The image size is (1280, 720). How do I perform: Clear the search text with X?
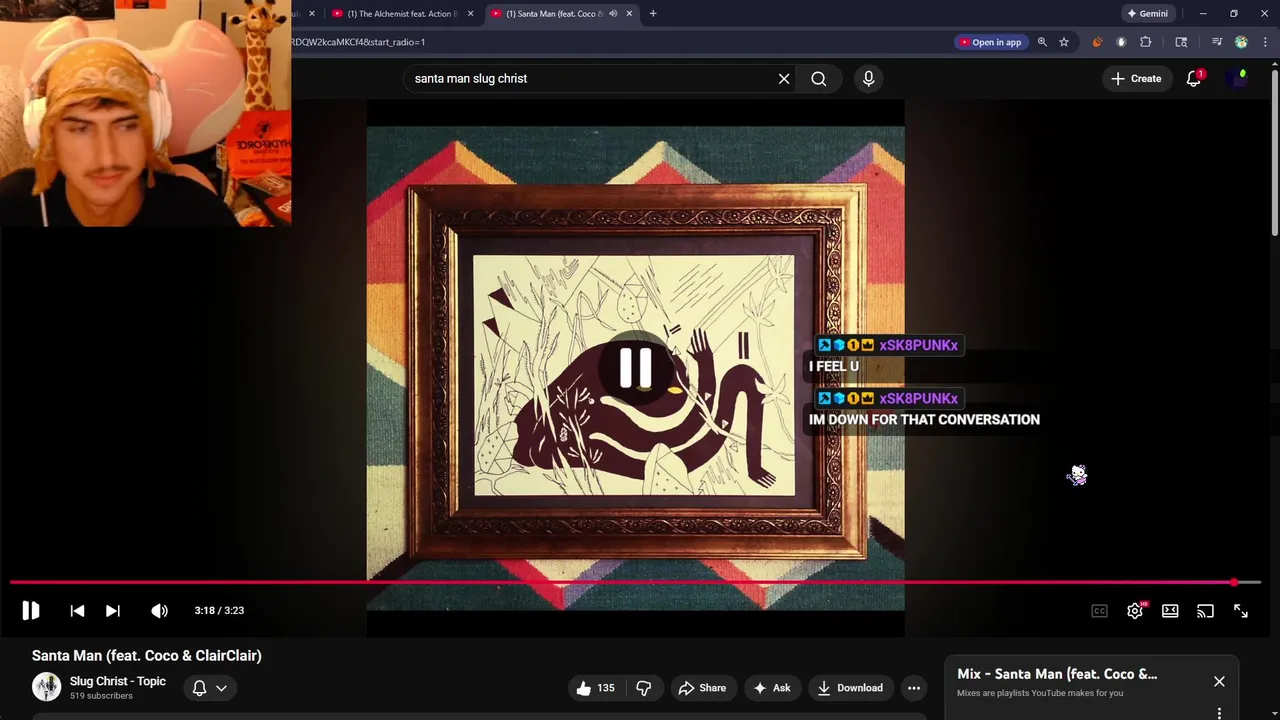point(784,78)
